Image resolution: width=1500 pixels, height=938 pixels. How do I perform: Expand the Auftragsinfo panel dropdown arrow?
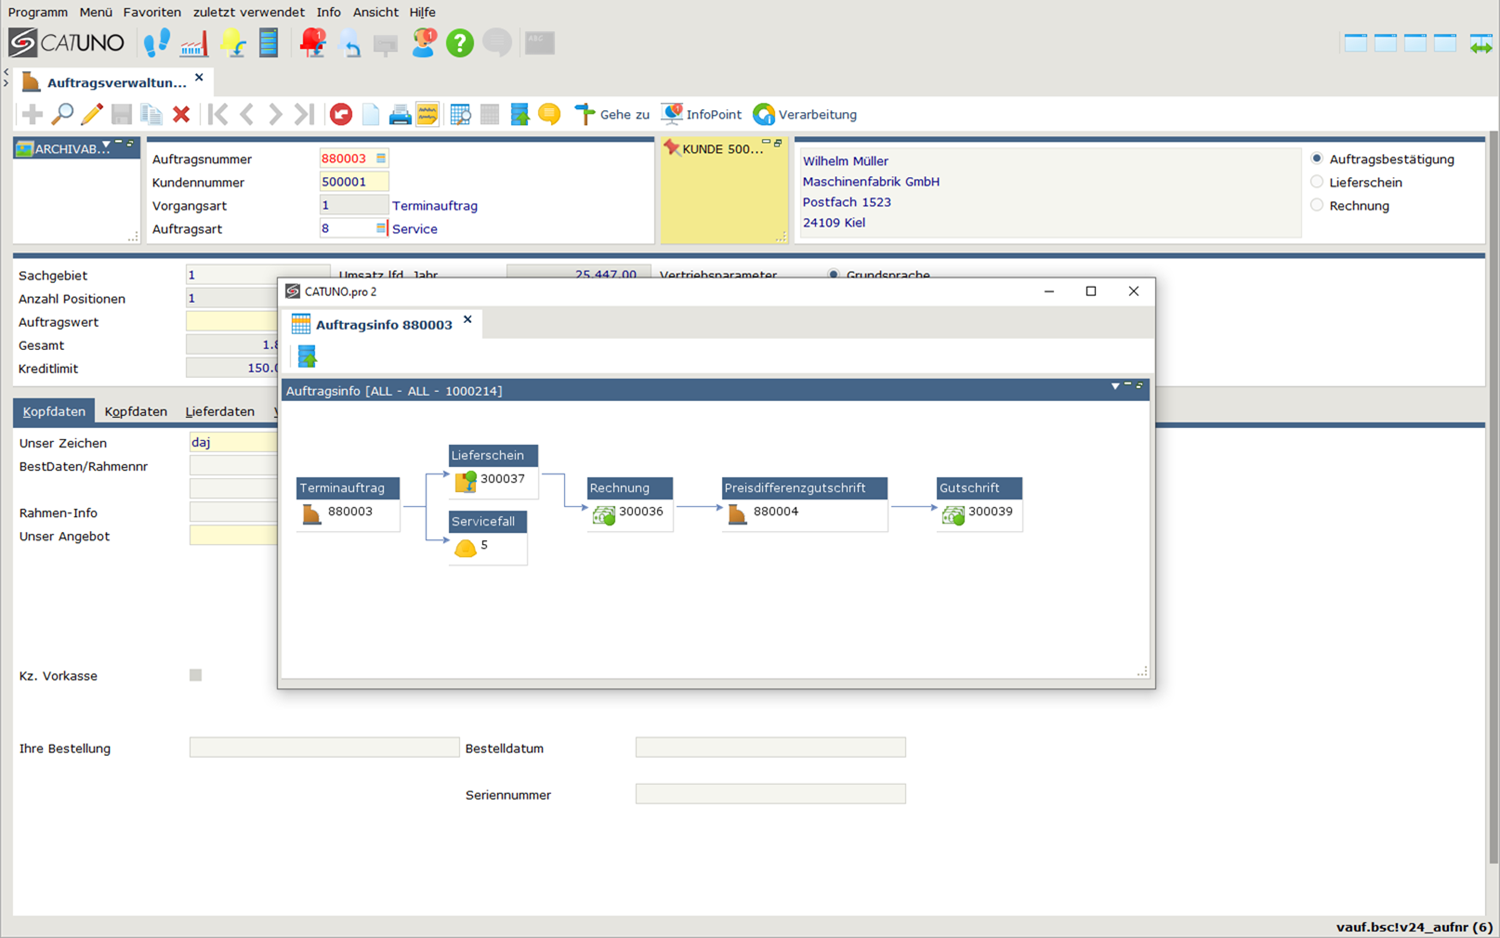click(x=1115, y=386)
